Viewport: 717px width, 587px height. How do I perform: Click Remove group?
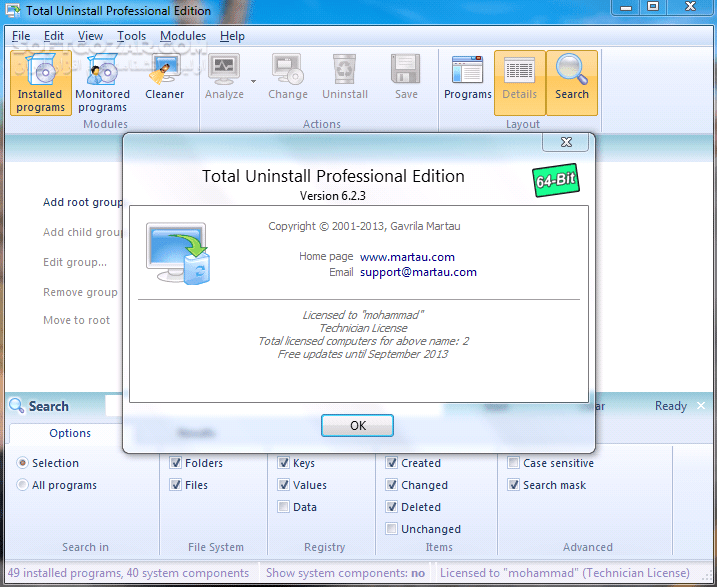(80, 292)
